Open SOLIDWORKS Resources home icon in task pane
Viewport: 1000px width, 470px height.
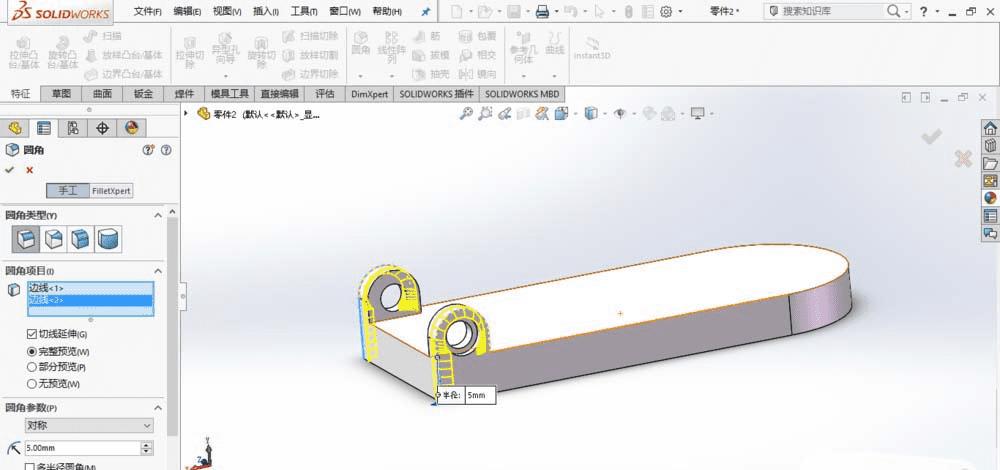click(x=990, y=127)
